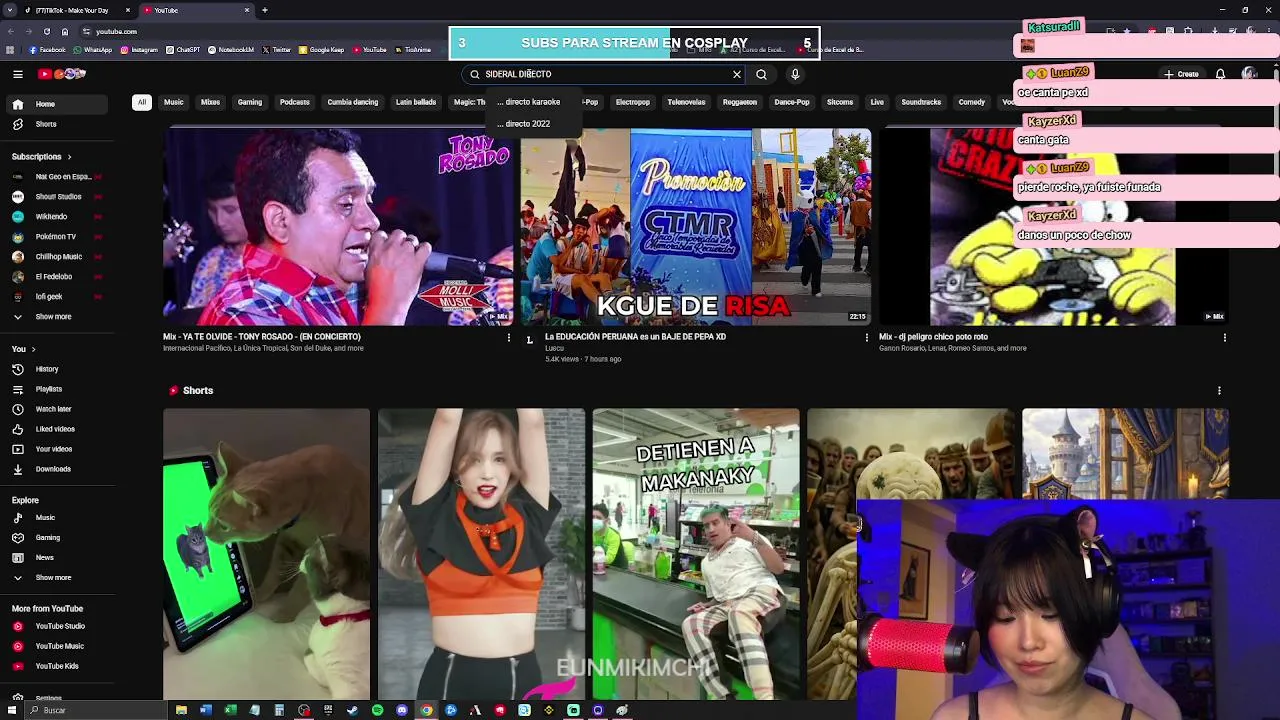This screenshot has width=1280, height=720.
Task: Select the Soundtracks filter chip
Action: [x=921, y=102]
